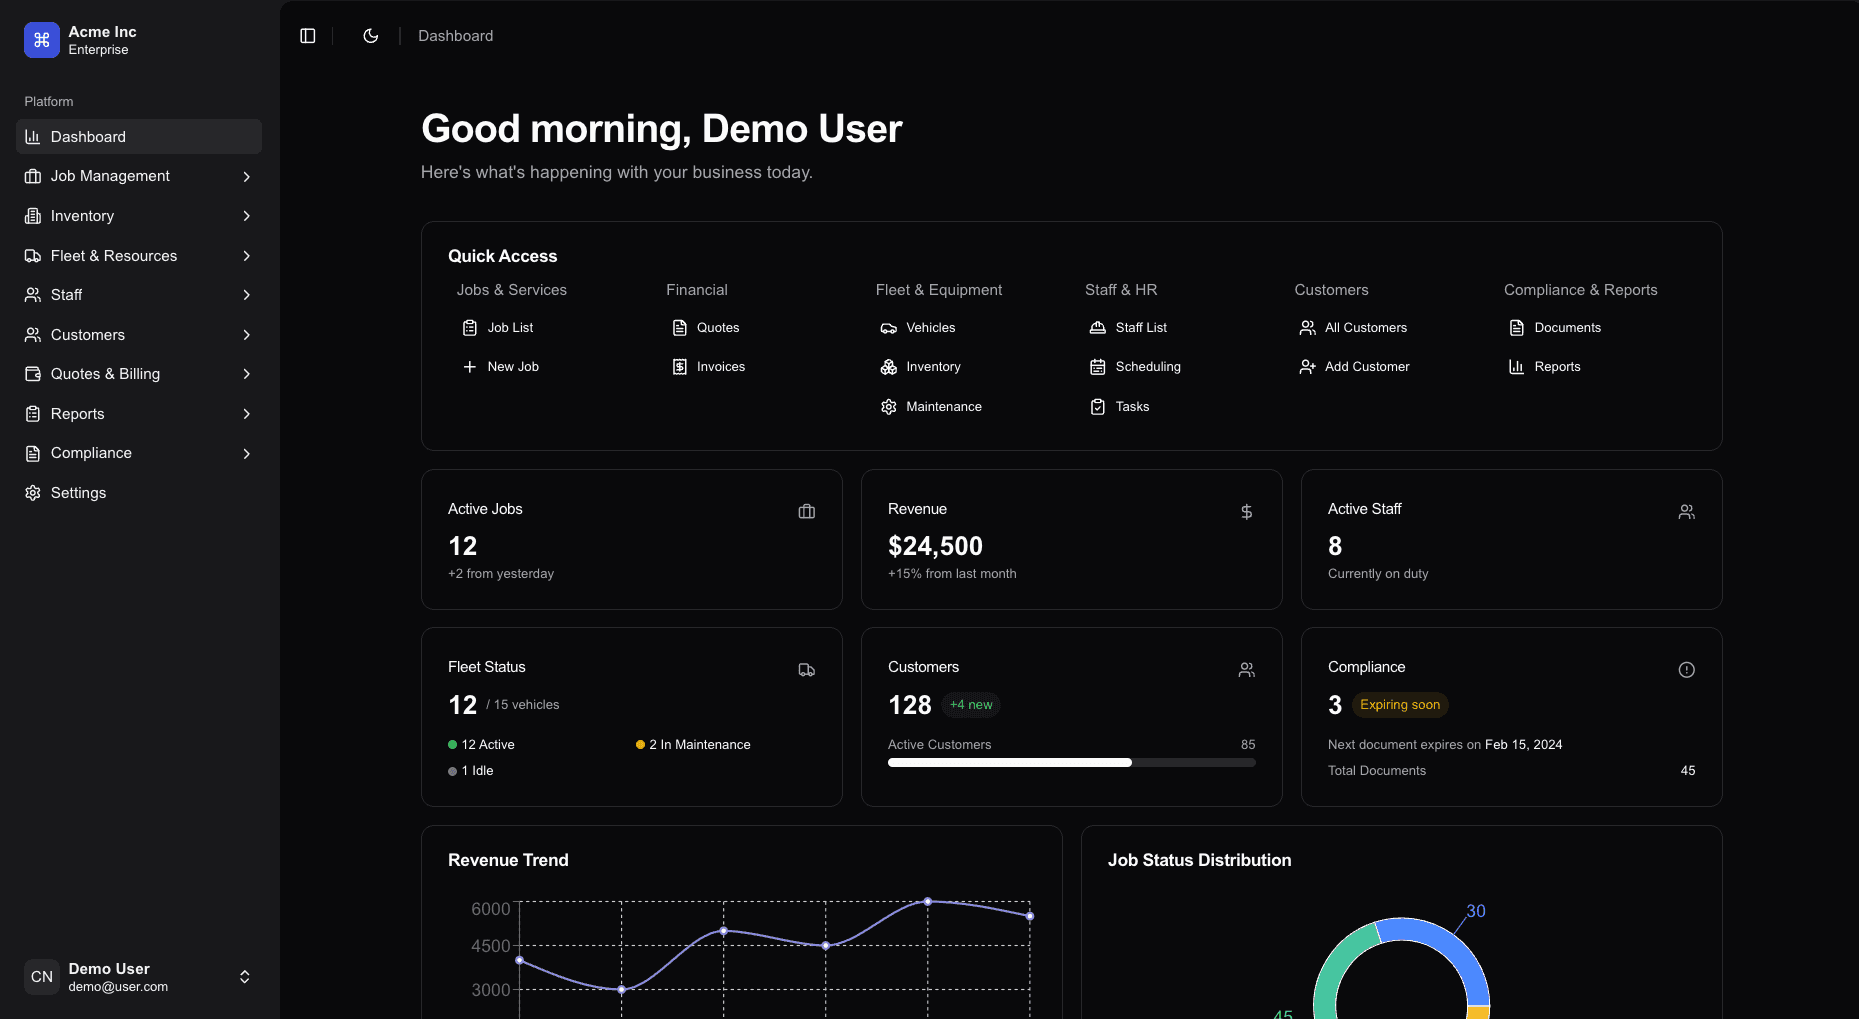This screenshot has height=1019, width=1859.
Task: Click the Revenue dollar sign icon
Action: [1247, 512]
